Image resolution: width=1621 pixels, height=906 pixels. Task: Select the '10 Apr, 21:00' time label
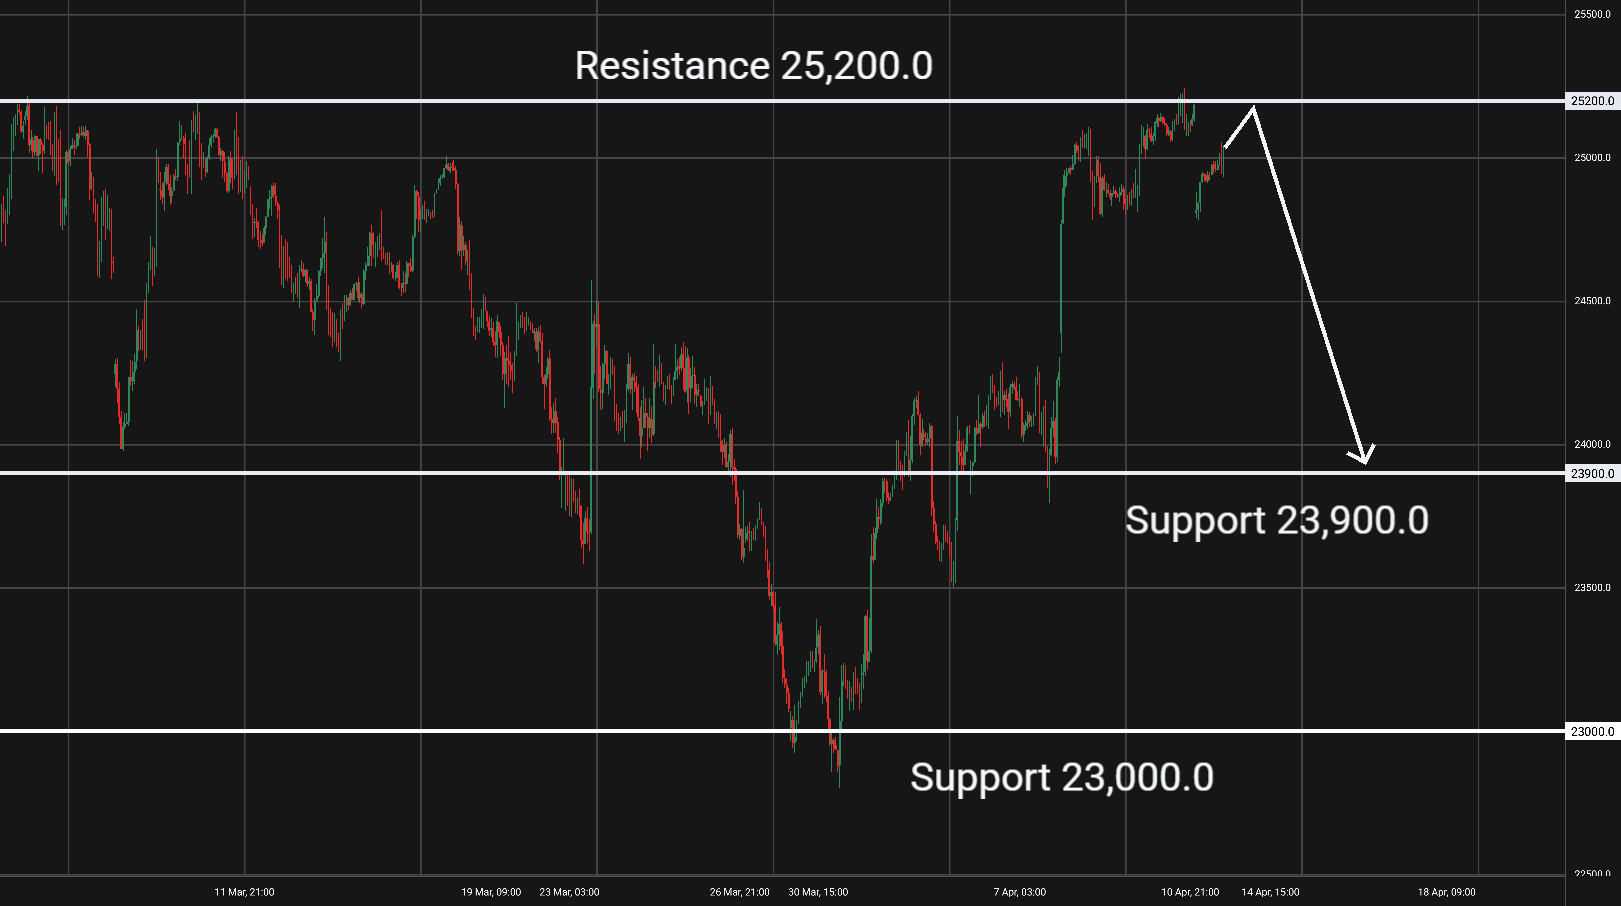(1190, 892)
